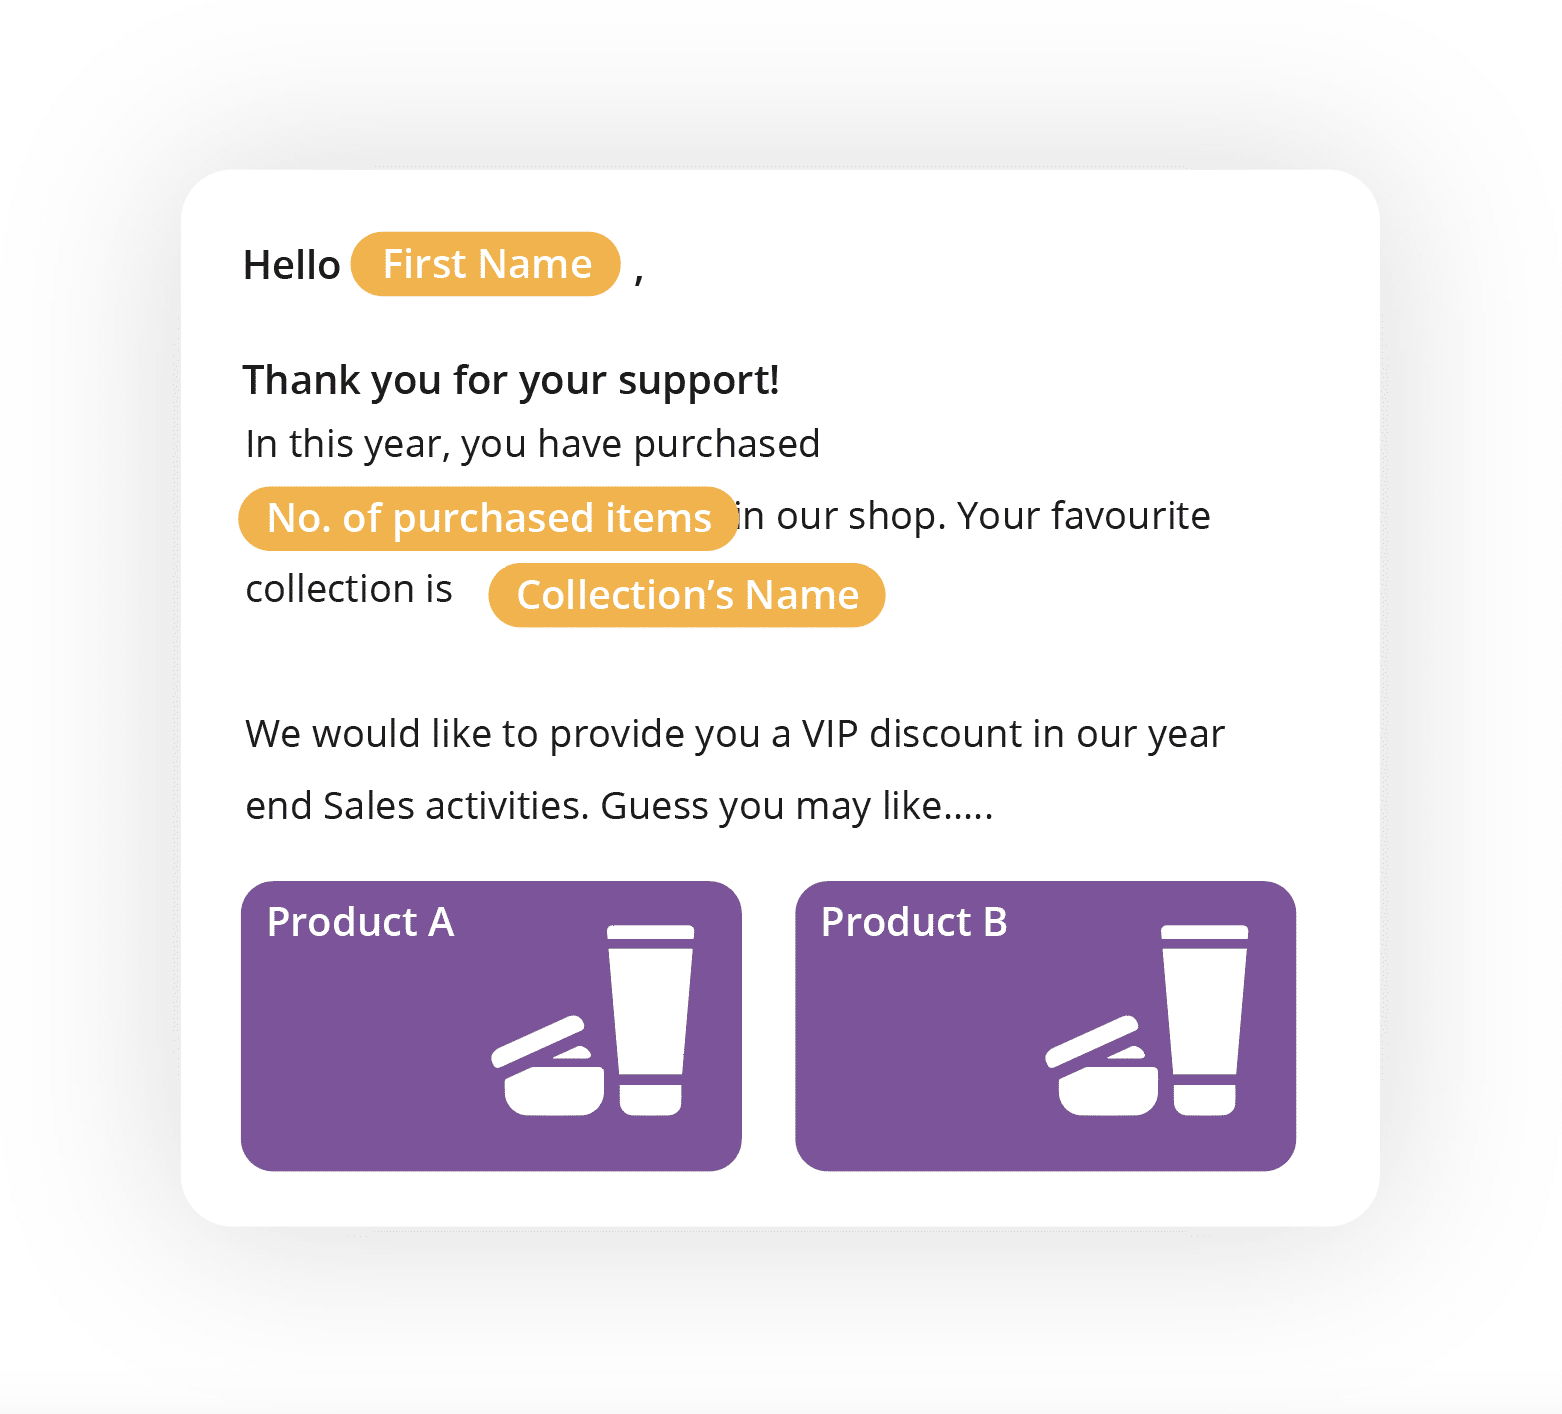Click the tube icon in Product B
1562x1414 pixels.
[x=1205, y=1020]
